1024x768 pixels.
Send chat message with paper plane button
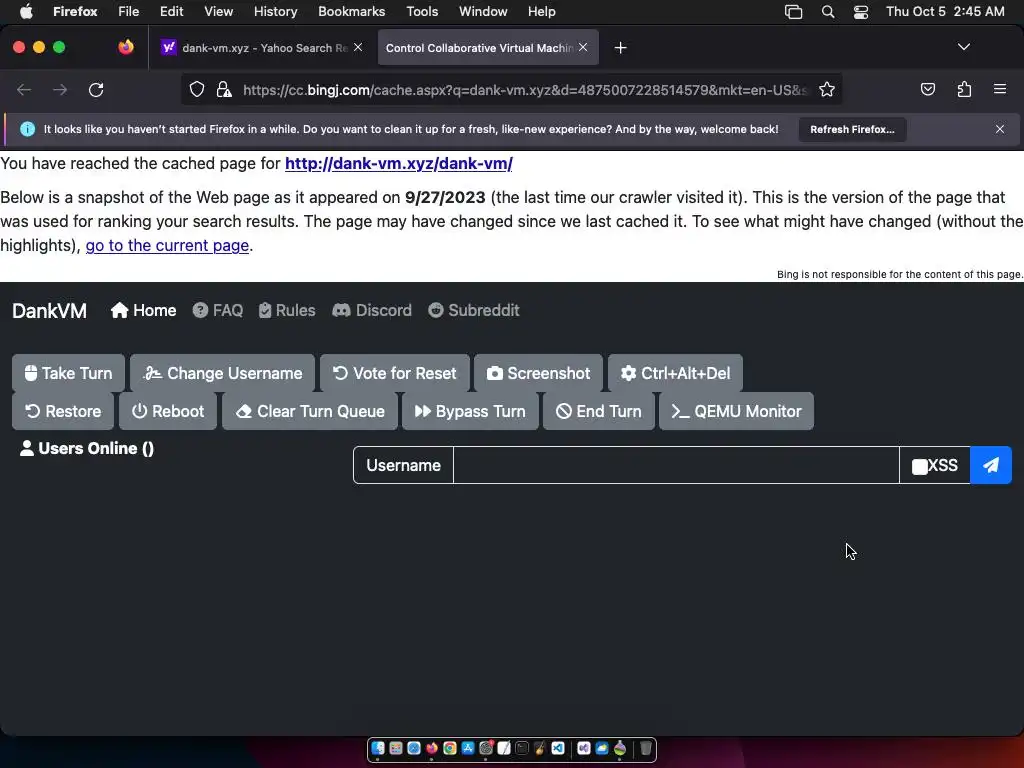(x=991, y=465)
